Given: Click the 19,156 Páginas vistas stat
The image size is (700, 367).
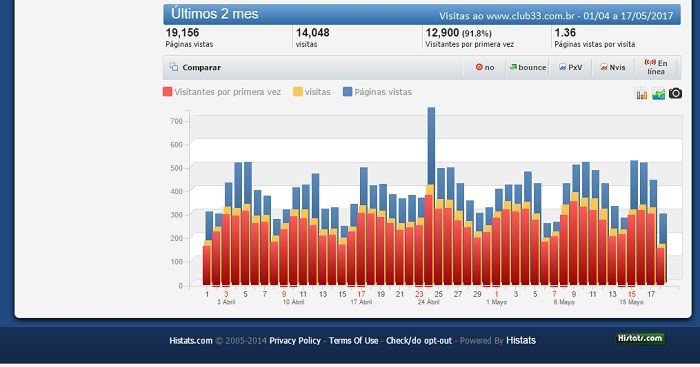Looking at the screenshot, I should coord(189,38).
